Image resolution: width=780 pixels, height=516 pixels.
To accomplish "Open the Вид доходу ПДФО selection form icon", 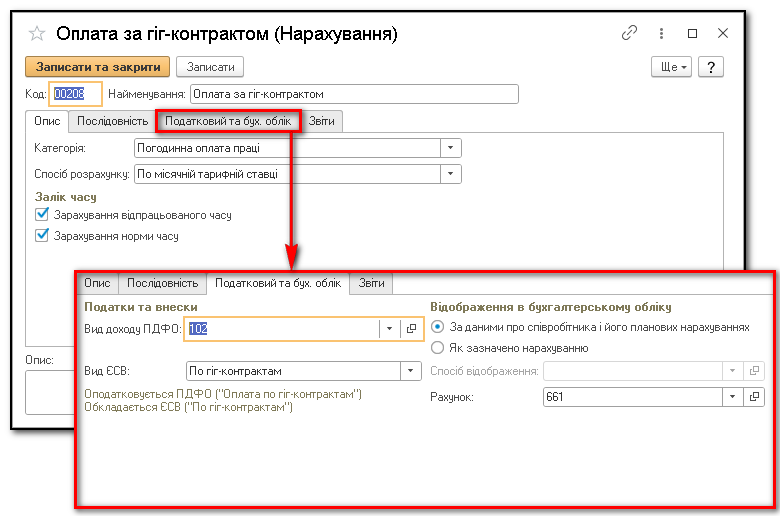I will click(x=411, y=329).
